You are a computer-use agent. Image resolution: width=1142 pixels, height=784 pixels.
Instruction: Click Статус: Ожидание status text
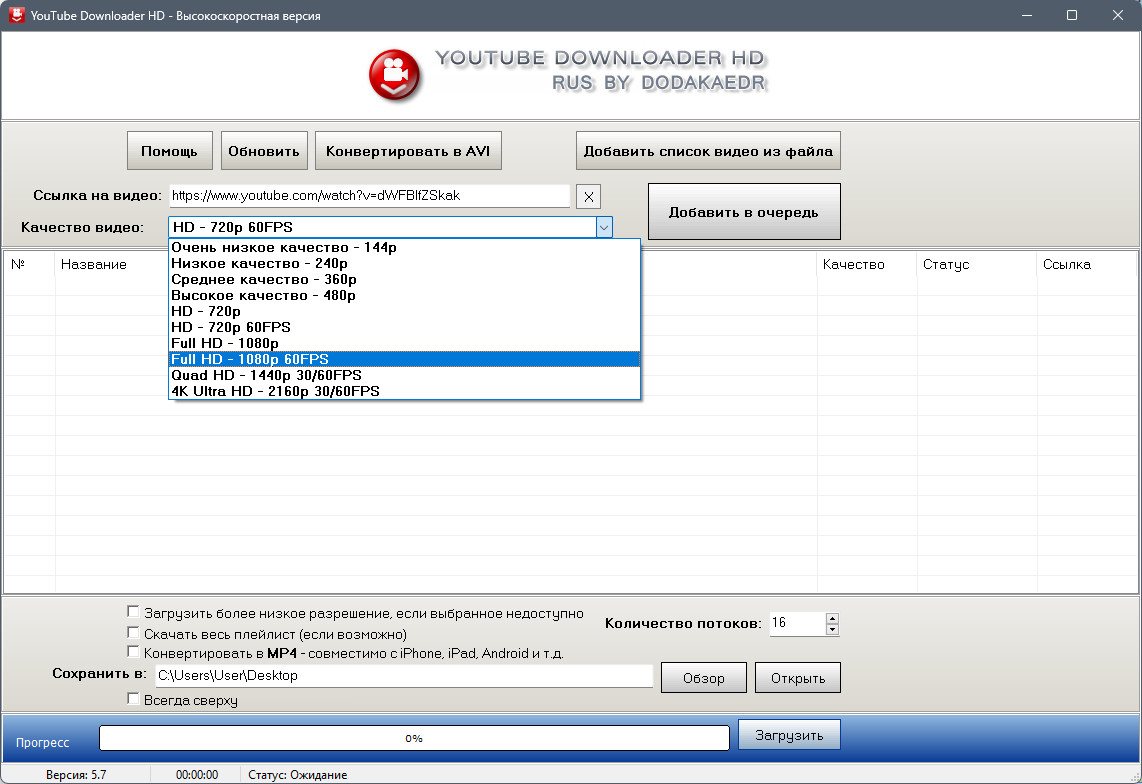(297, 775)
